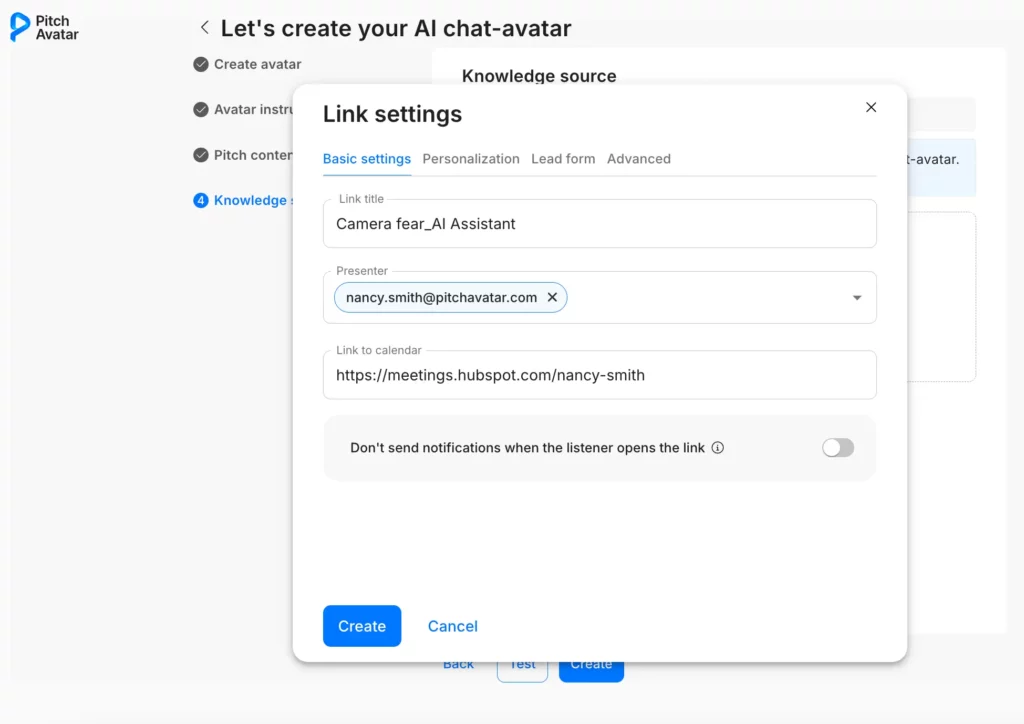Image resolution: width=1024 pixels, height=724 pixels.
Task: Select the Basic settings tab
Action: click(x=367, y=159)
